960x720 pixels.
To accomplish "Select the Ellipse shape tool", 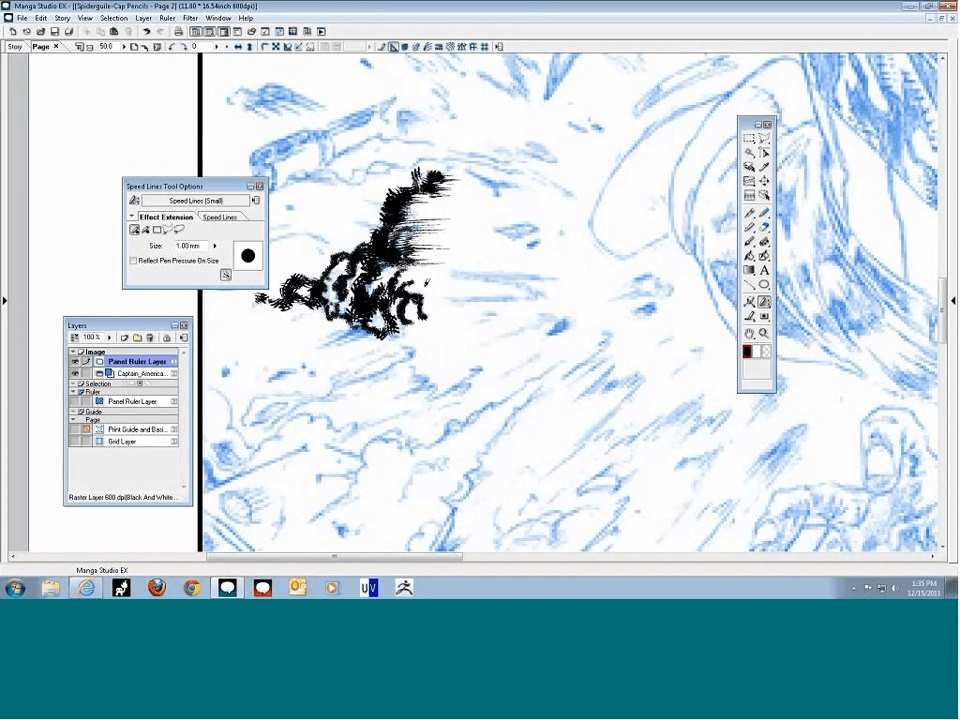I will (764, 285).
